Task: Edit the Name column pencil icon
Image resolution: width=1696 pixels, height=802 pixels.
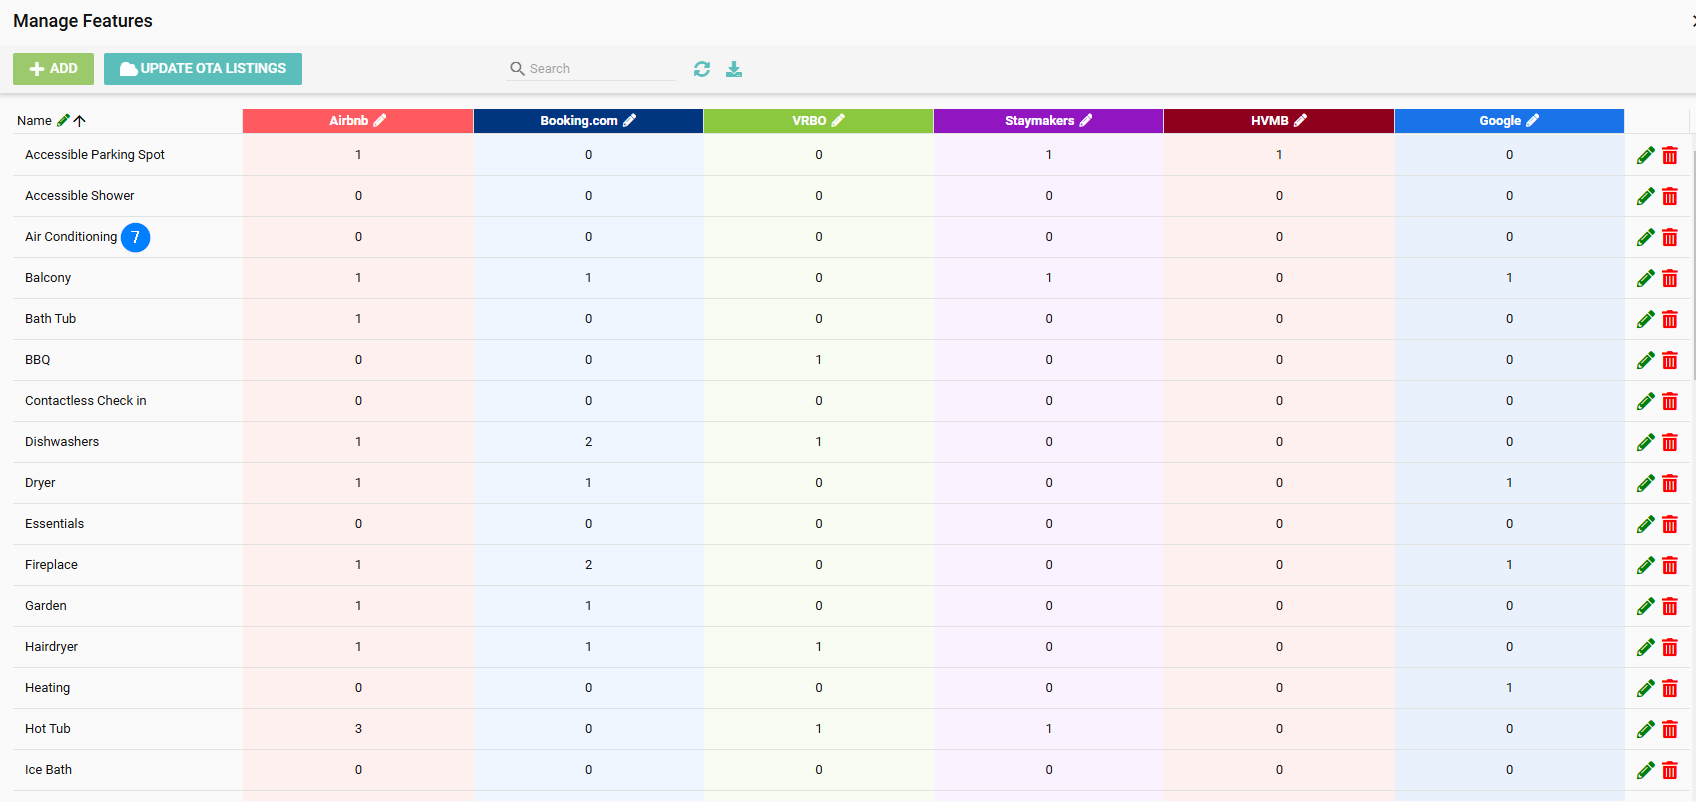Action: point(63,120)
